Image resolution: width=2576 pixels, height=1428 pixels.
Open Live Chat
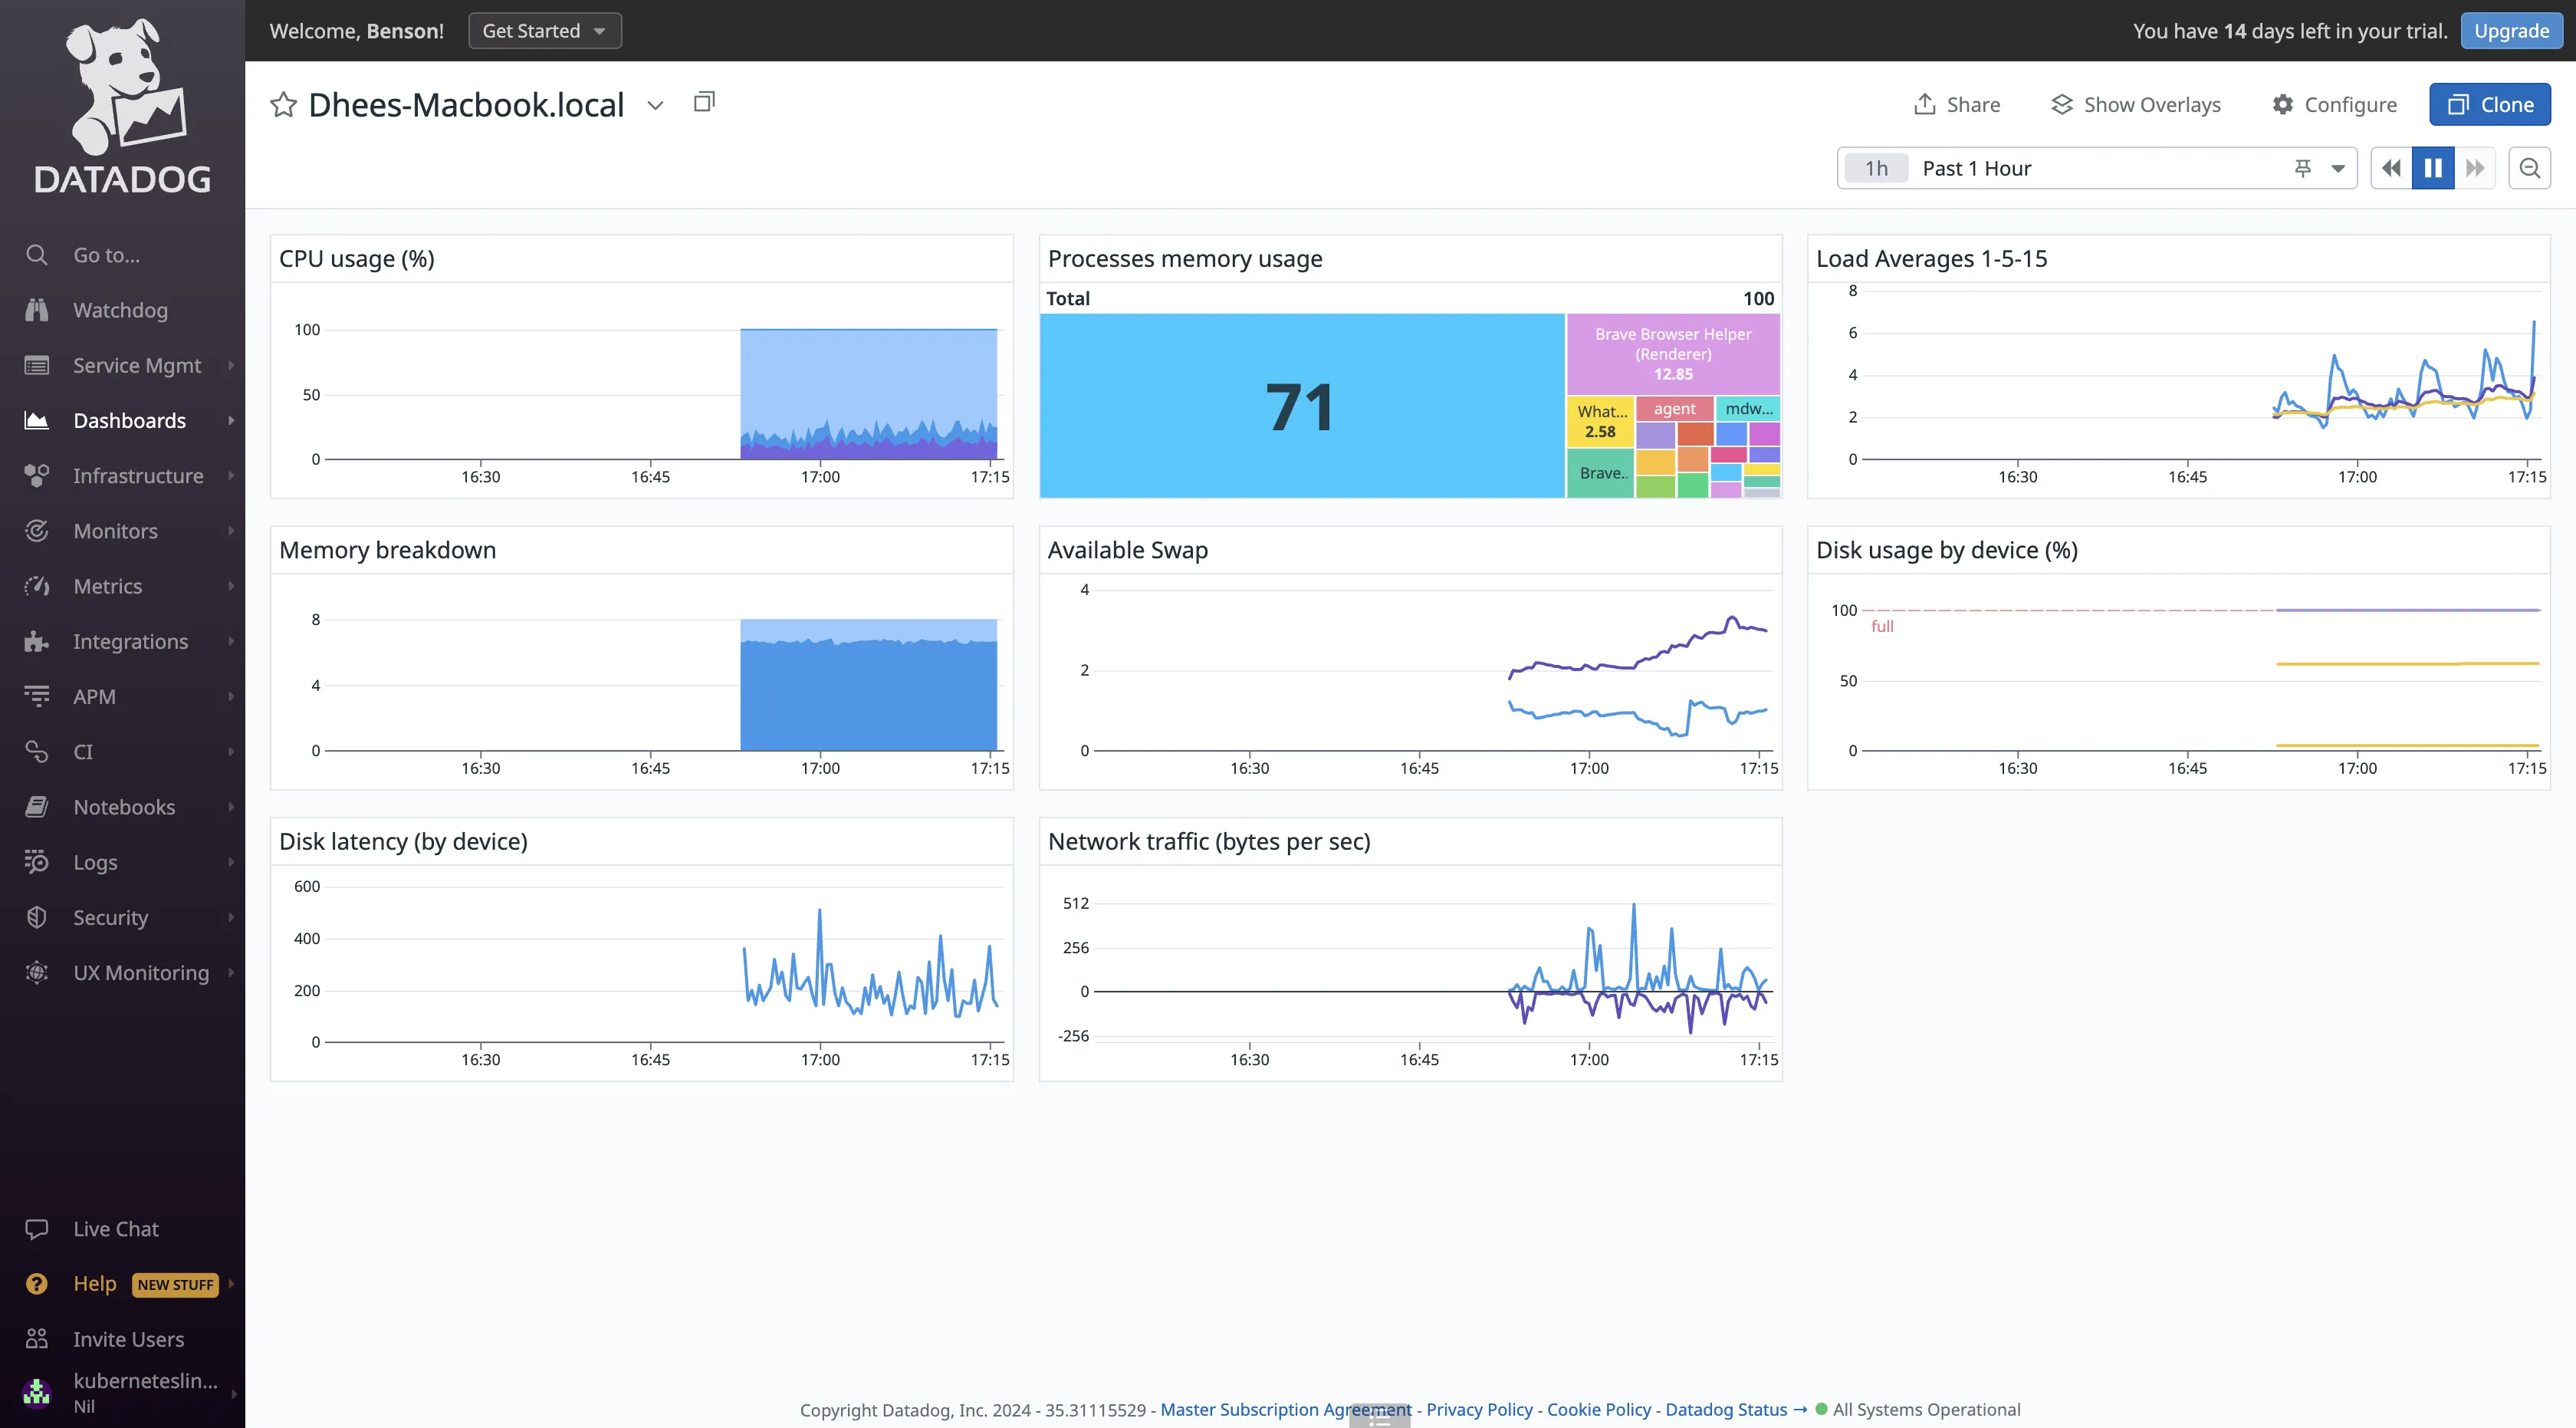click(115, 1229)
